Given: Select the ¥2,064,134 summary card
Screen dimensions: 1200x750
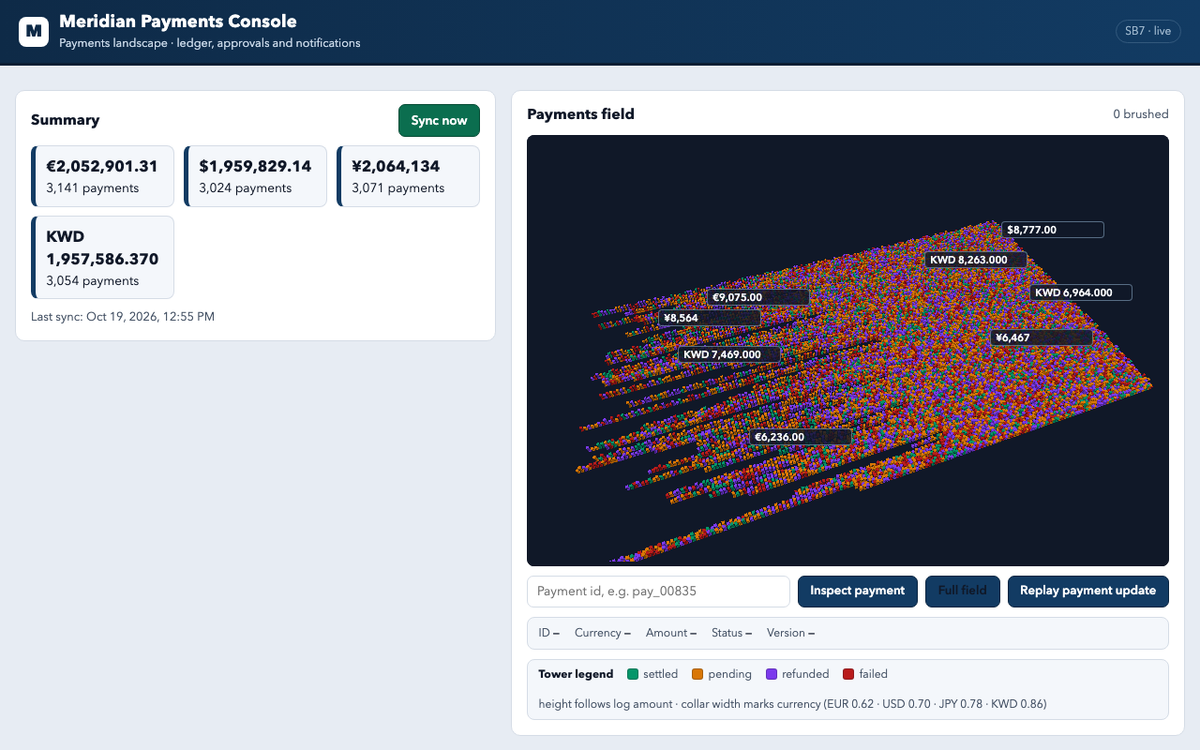Looking at the screenshot, I should [x=408, y=176].
